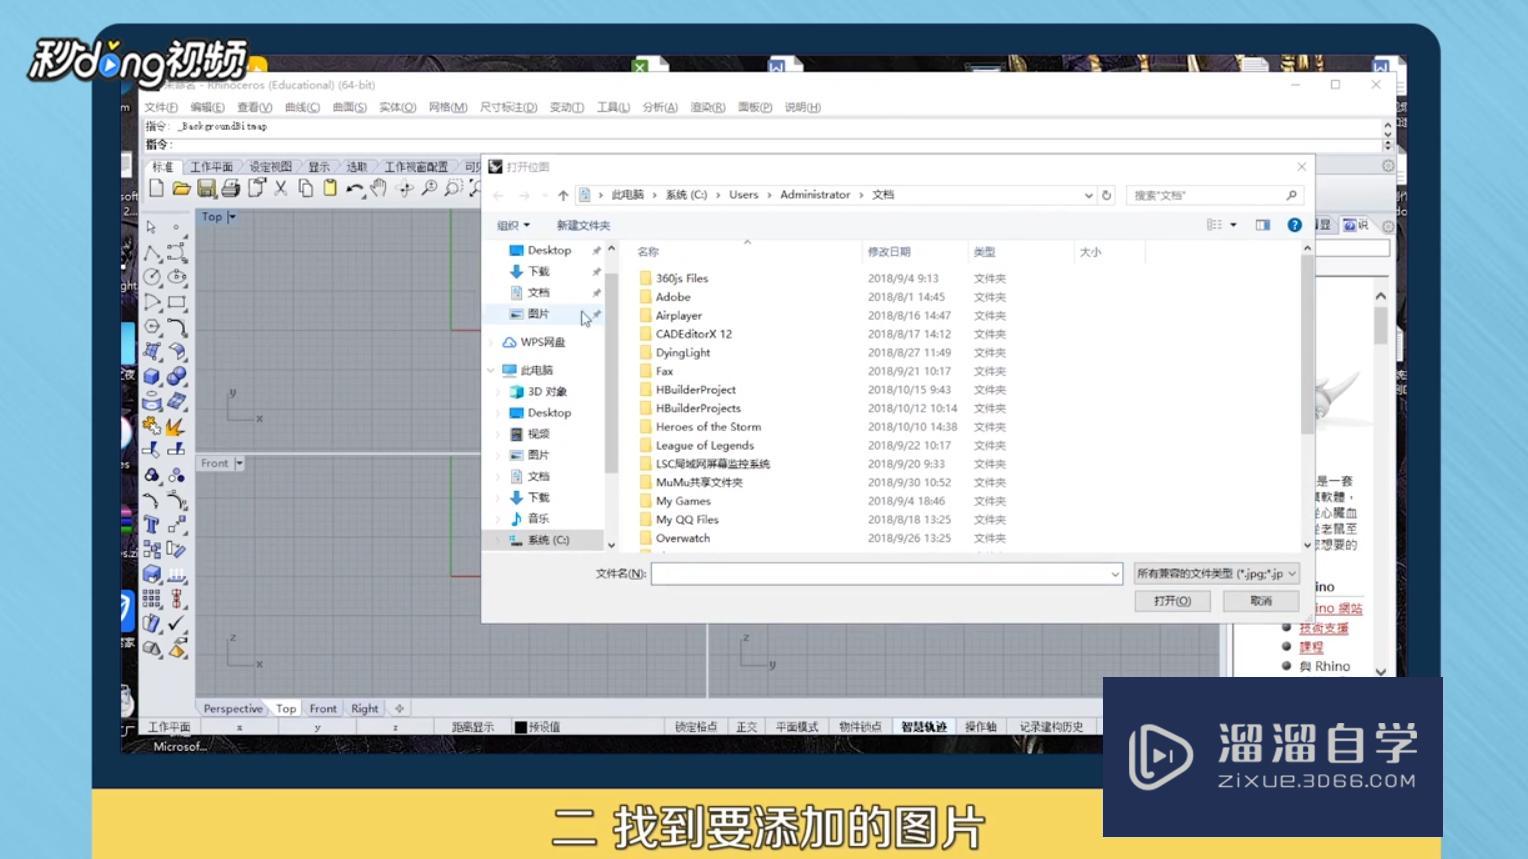Open the 组织 organize dropdown
Viewport: 1528px width, 859px height.
(514, 225)
